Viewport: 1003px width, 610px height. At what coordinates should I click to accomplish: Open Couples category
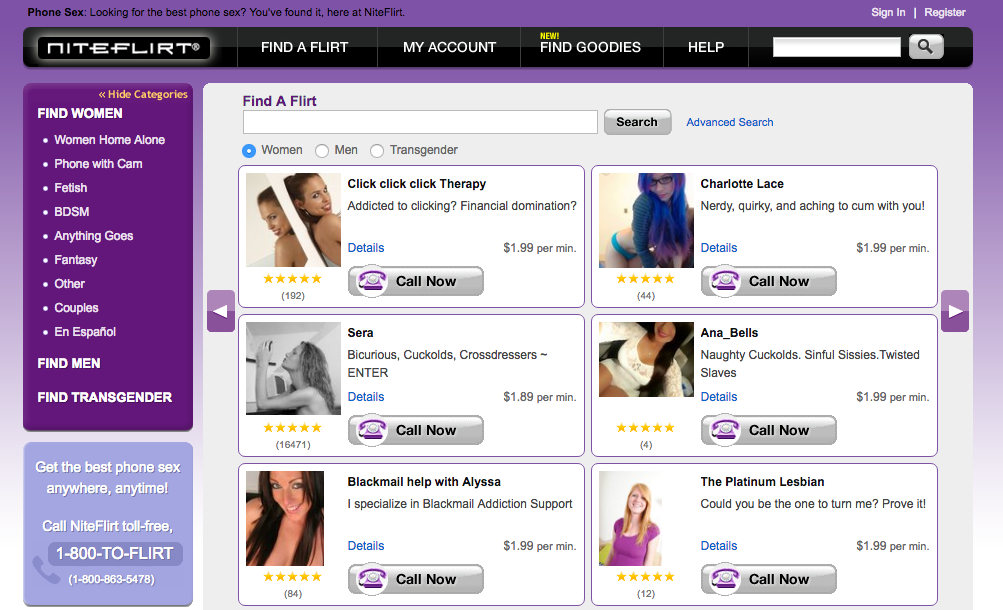(x=76, y=308)
